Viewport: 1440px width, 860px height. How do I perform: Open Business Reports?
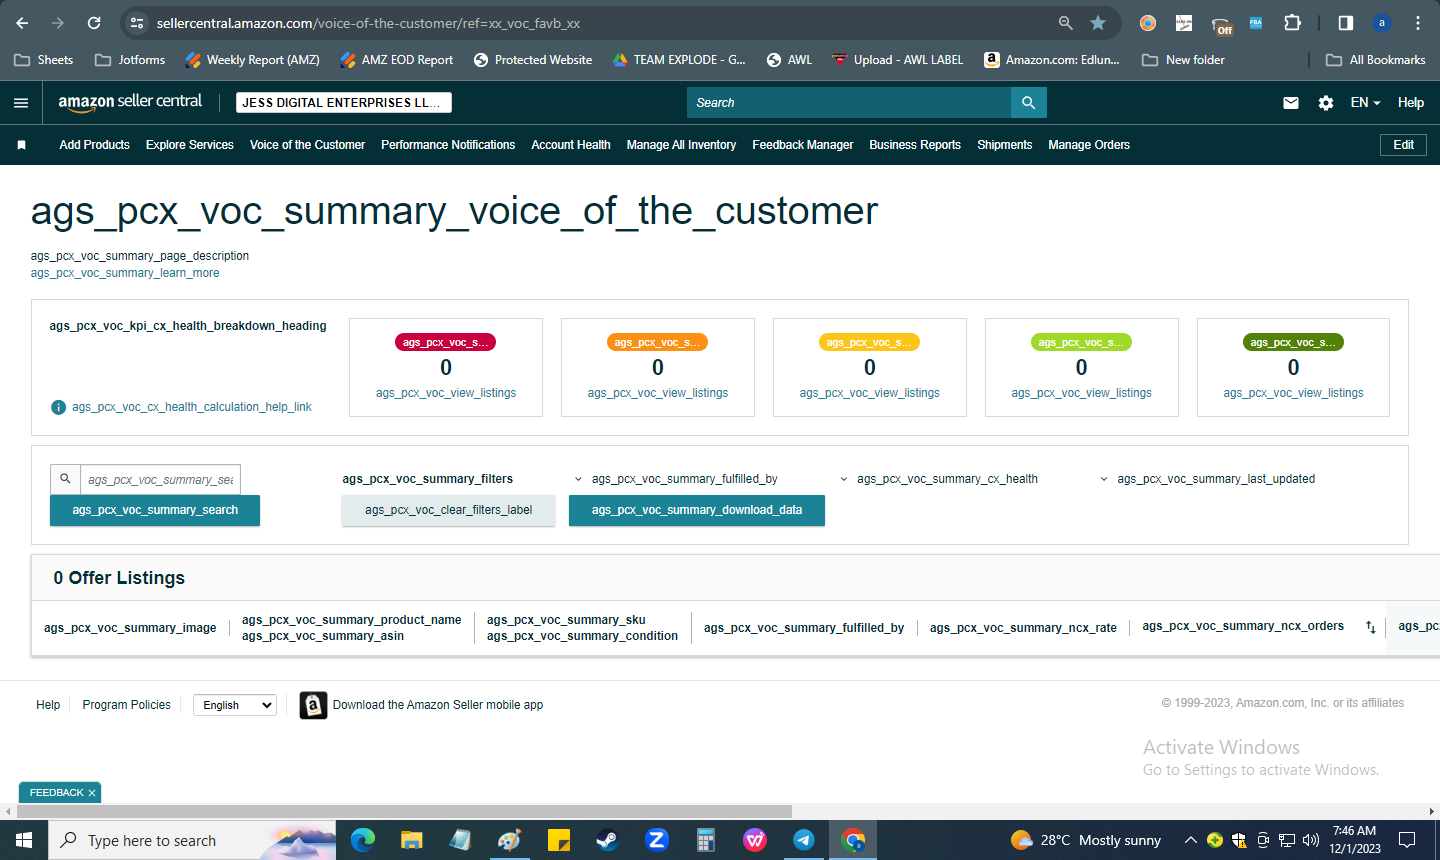pyautogui.click(x=915, y=145)
